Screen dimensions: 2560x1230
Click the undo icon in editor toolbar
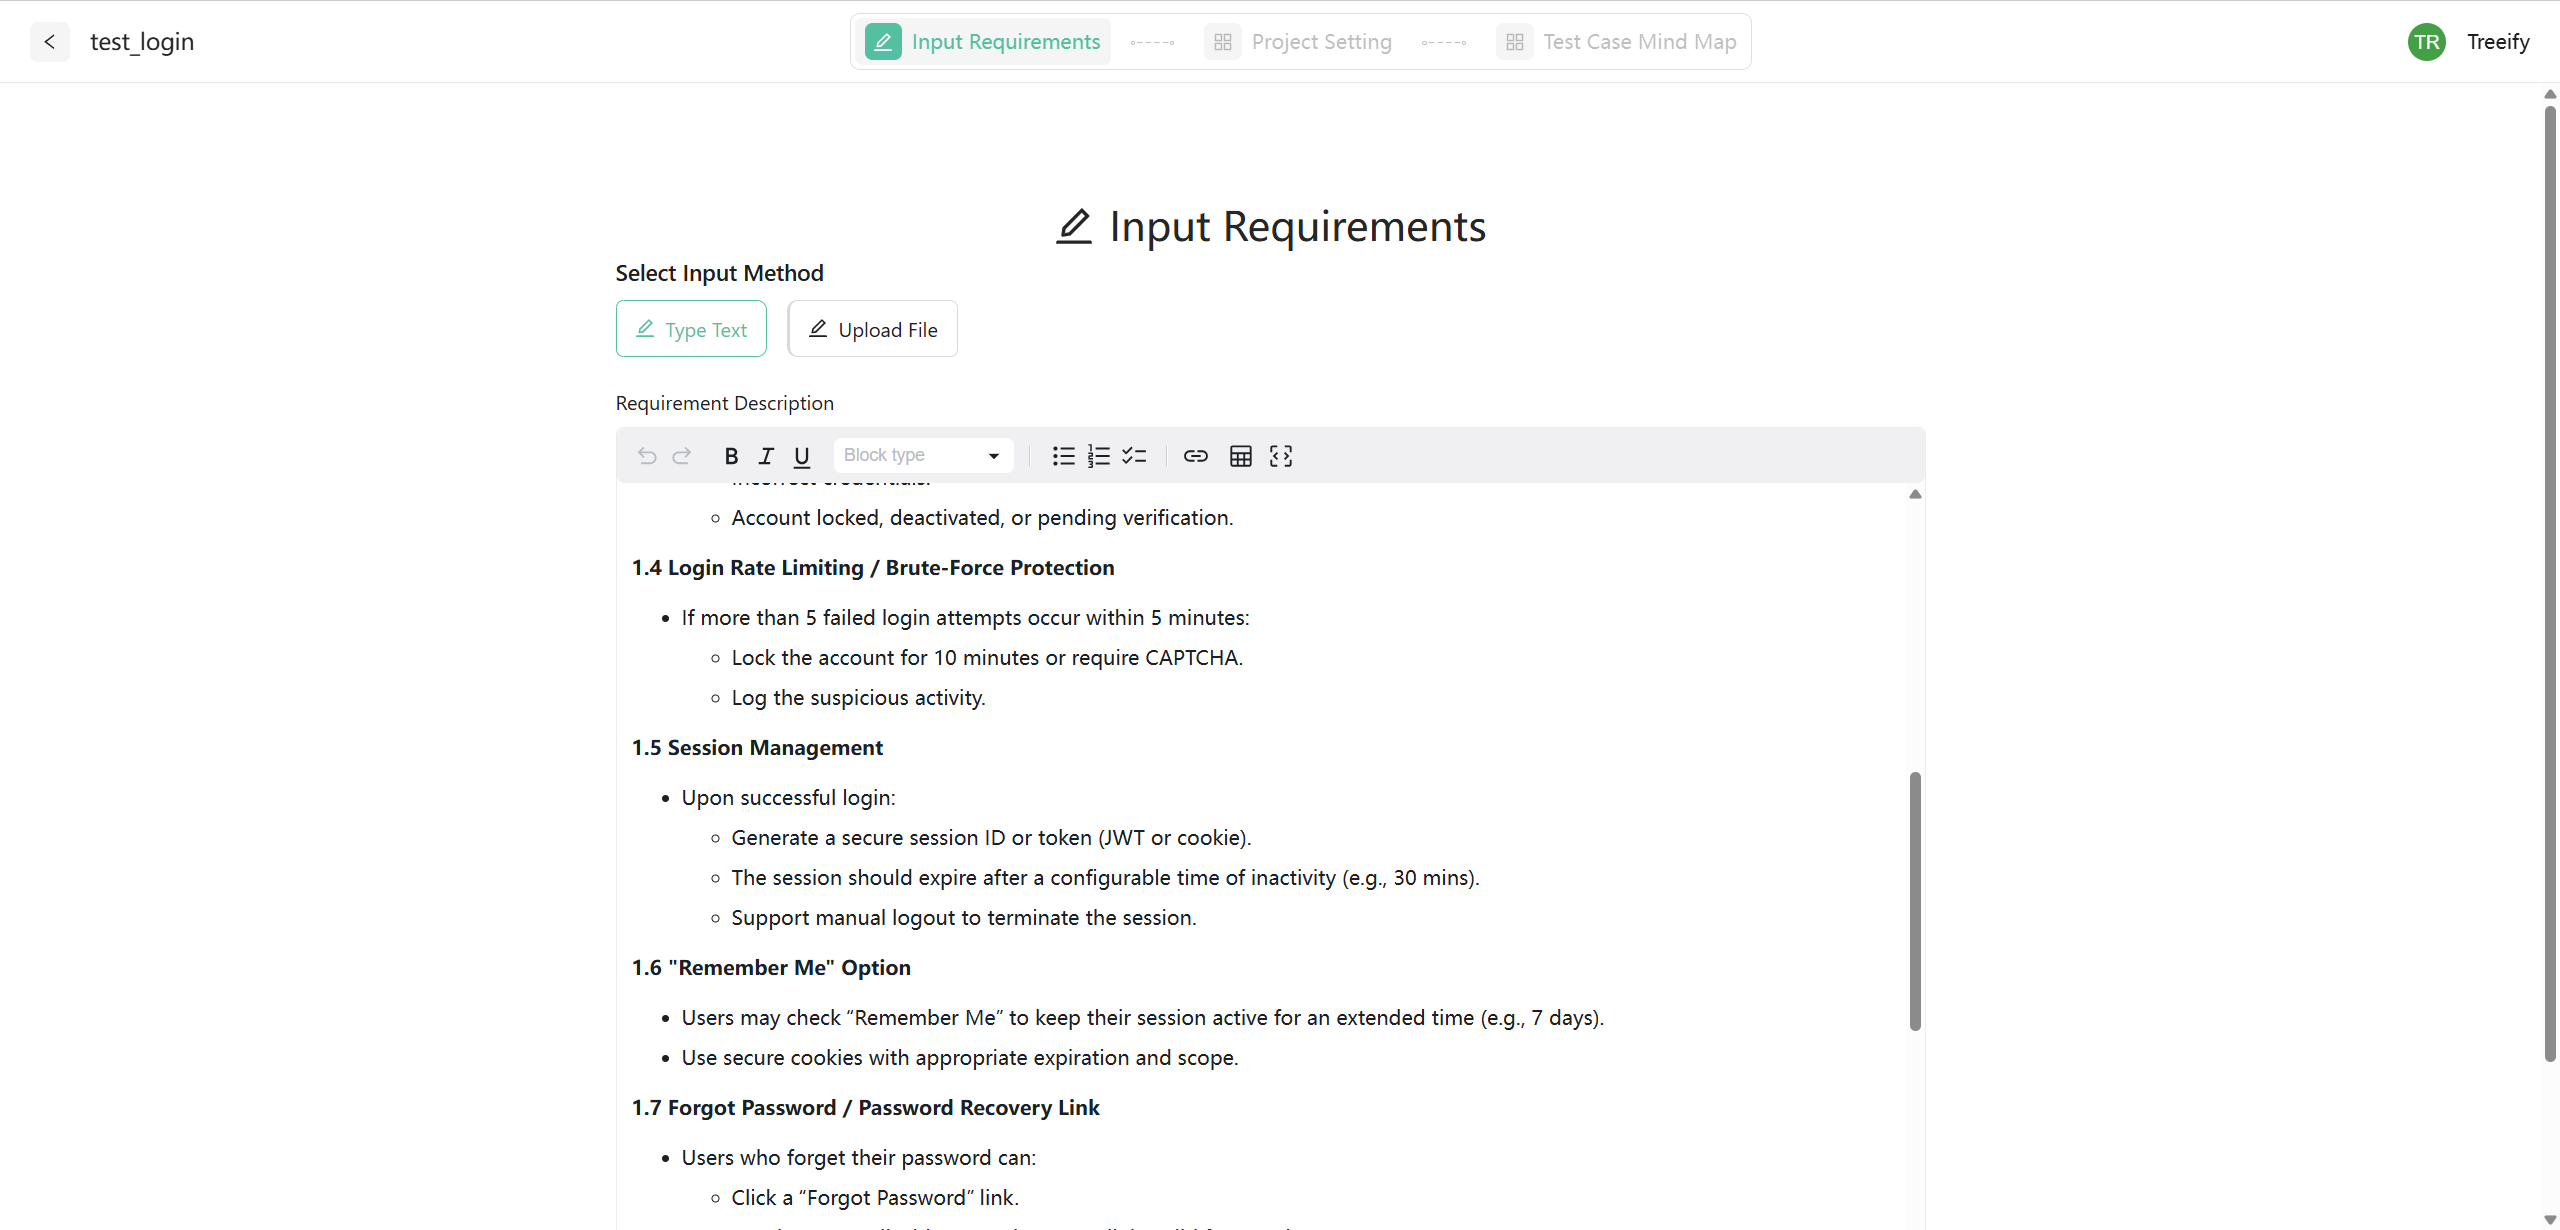pyautogui.click(x=647, y=456)
